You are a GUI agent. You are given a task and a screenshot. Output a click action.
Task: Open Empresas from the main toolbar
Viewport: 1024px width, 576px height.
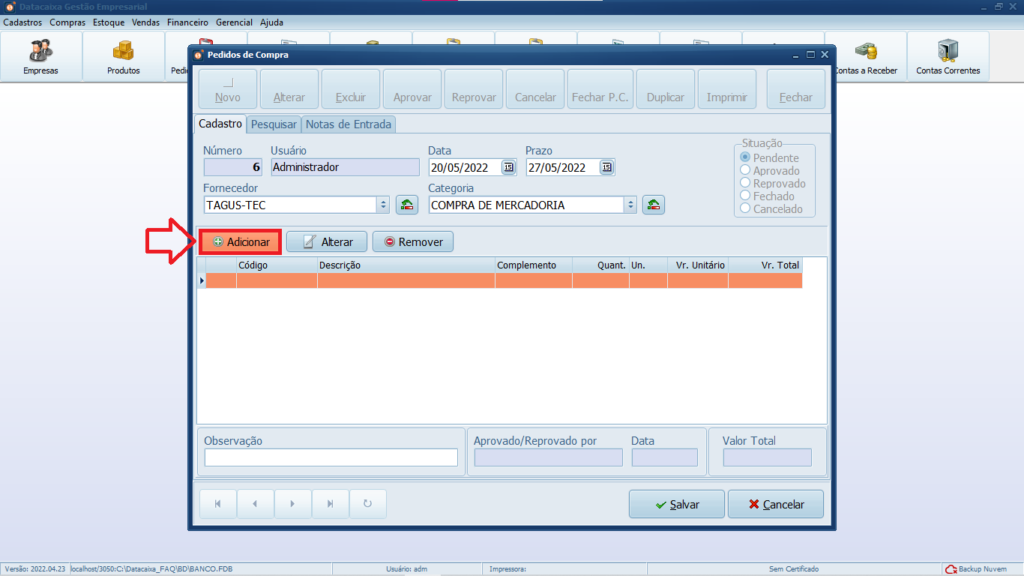(x=41, y=56)
